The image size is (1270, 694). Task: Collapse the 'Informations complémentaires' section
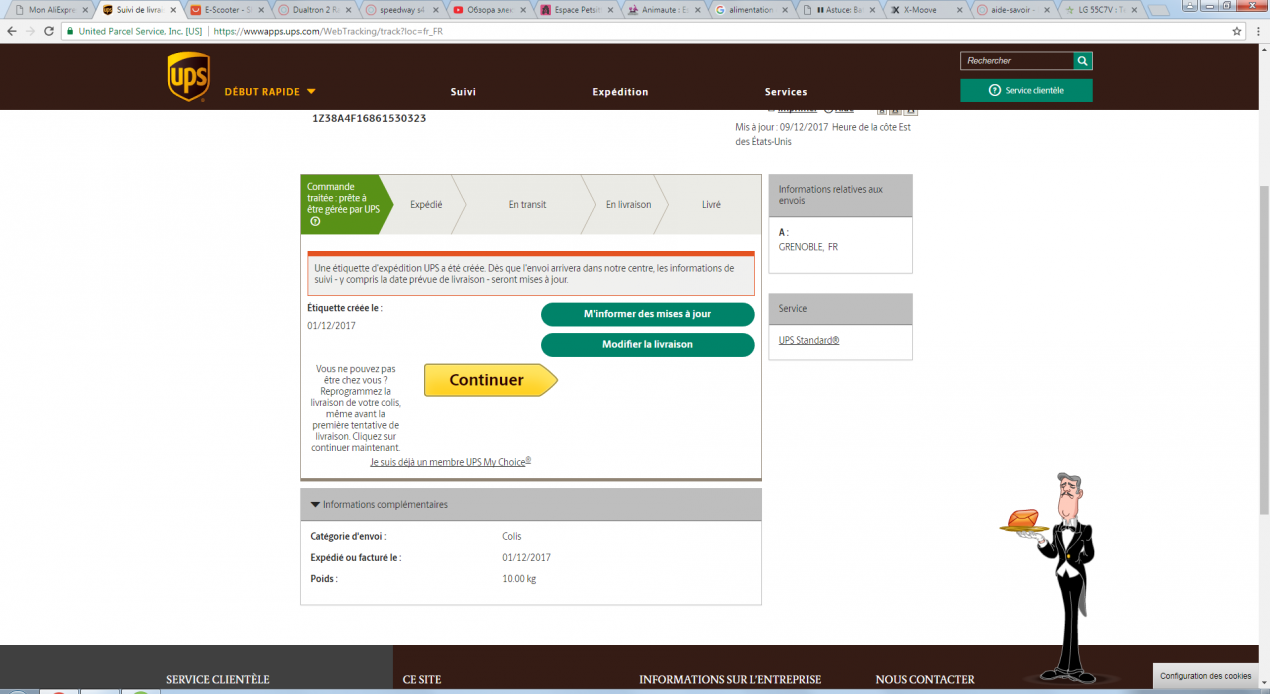(380, 505)
